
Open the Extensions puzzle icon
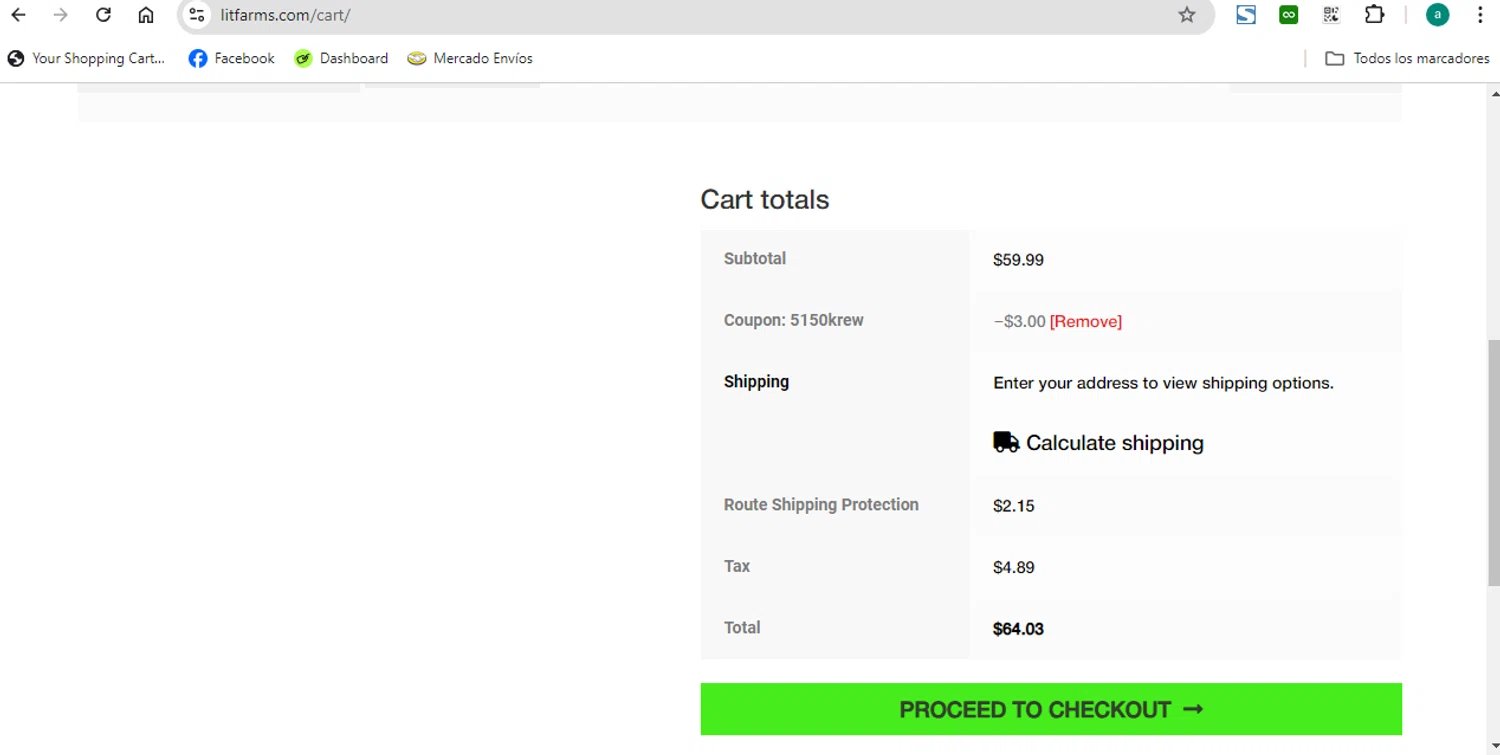[1375, 15]
